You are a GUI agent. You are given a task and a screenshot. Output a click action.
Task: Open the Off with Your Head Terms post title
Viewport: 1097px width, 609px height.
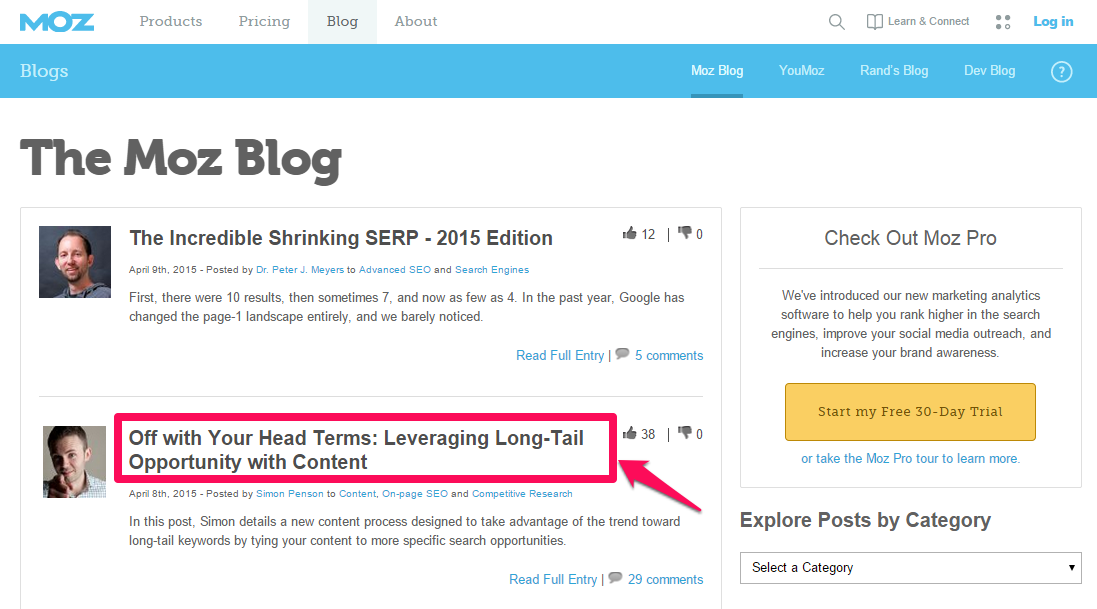pos(356,450)
